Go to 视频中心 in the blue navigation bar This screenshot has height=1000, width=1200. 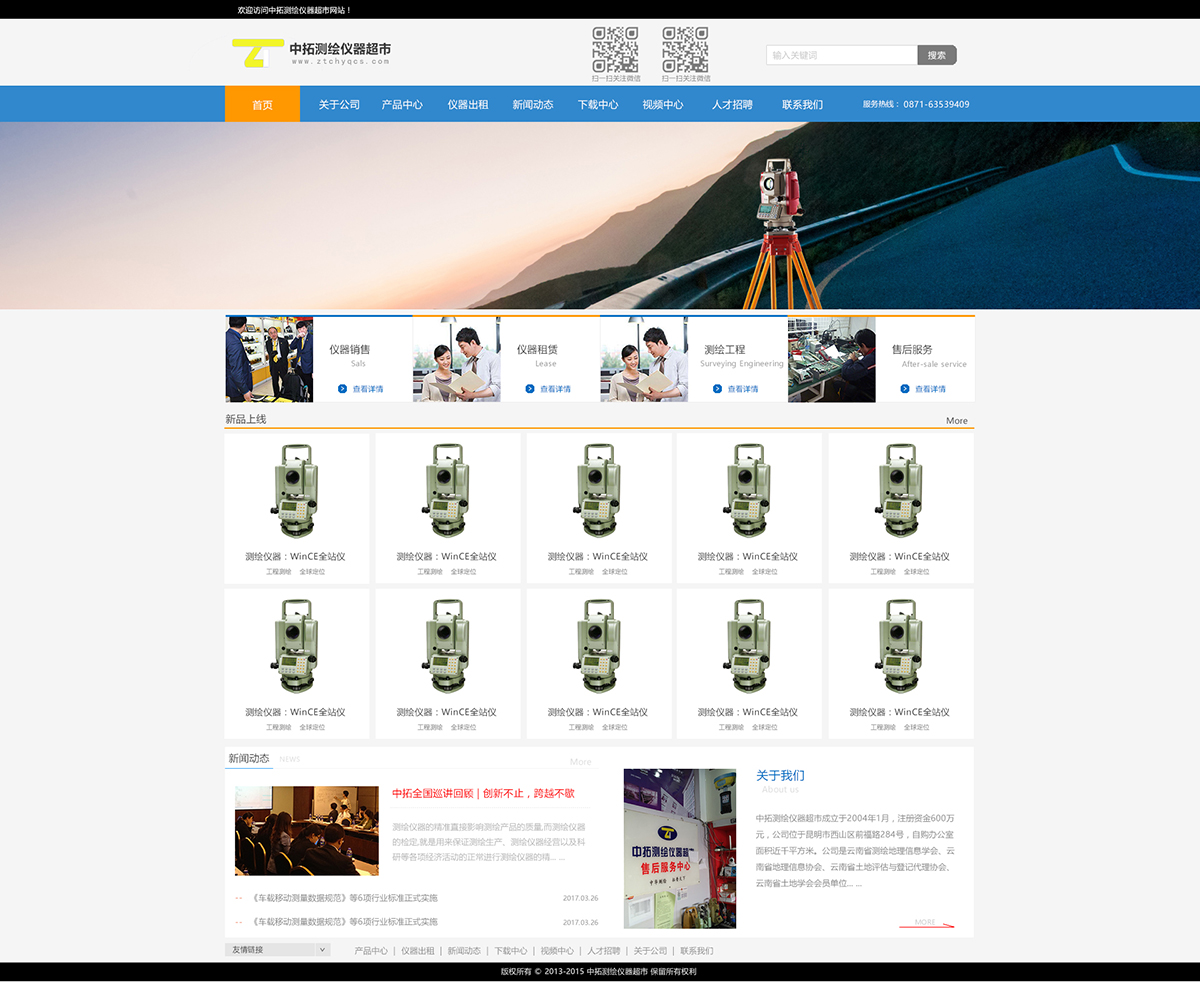(x=663, y=104)
